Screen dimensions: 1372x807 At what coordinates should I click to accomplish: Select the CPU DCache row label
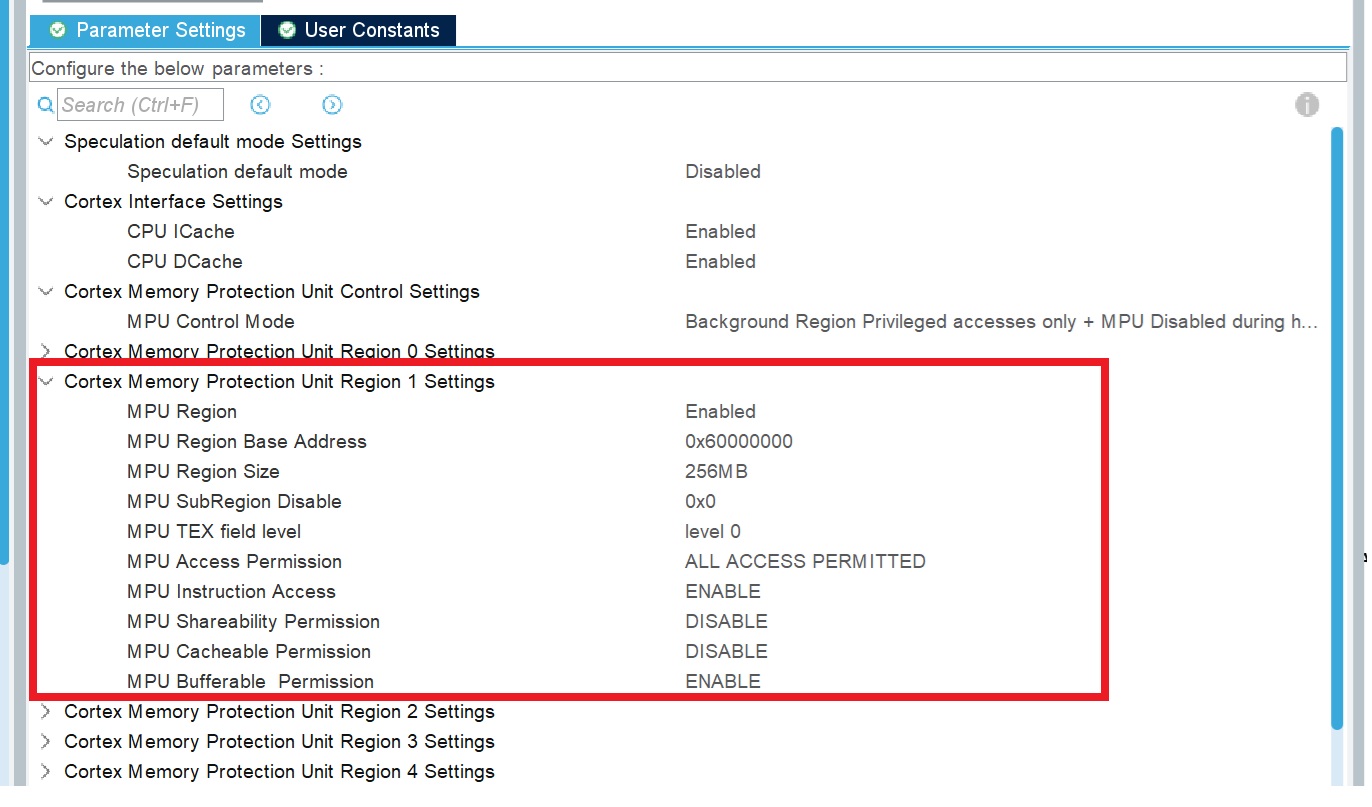point(185,261)
